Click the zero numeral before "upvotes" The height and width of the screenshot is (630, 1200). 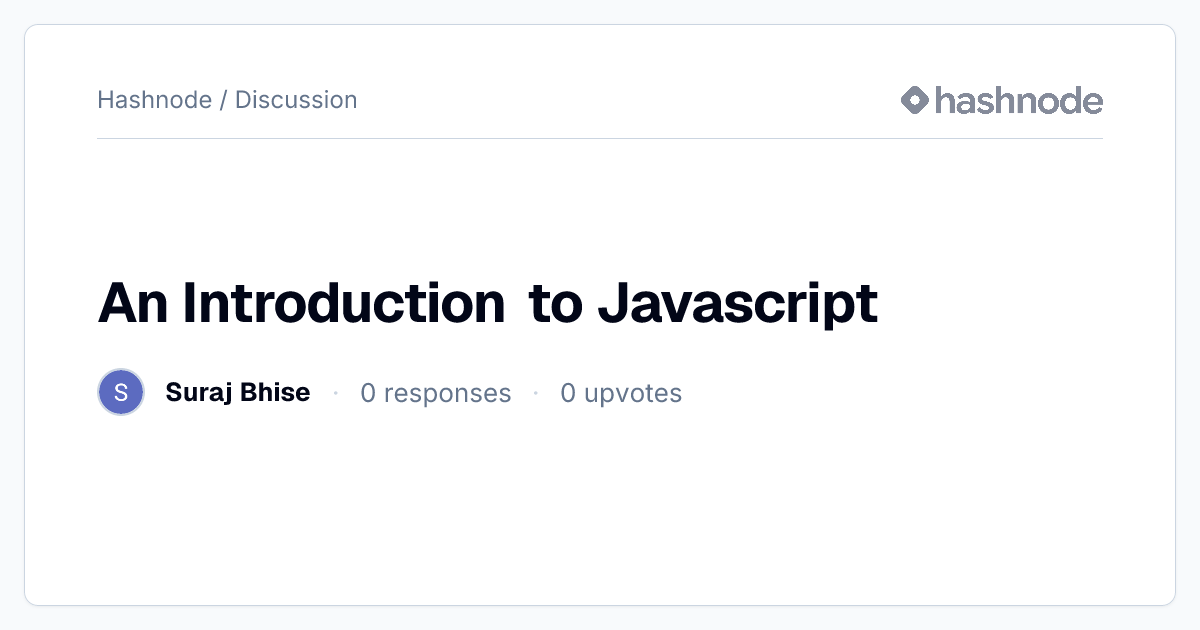(x=568, y=393)
